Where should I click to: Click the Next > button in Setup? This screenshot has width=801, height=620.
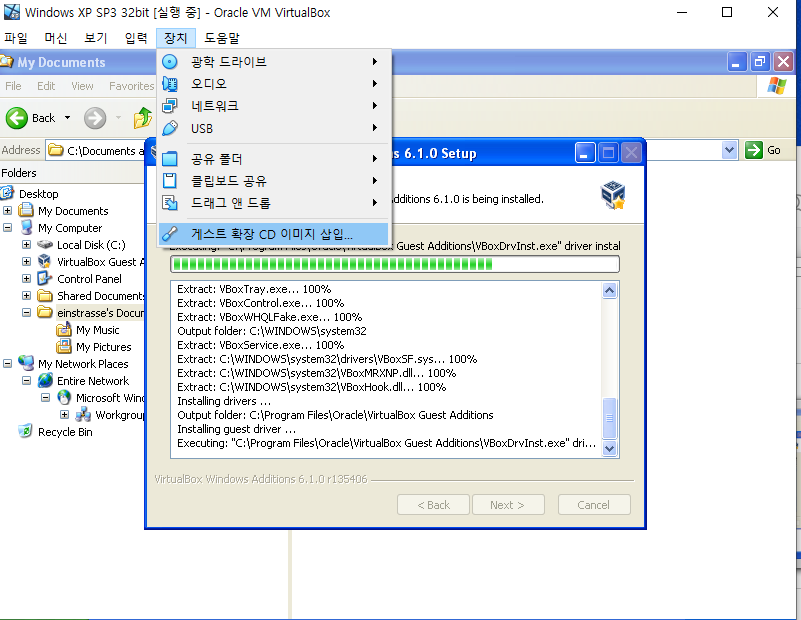[x=508, y=505]
